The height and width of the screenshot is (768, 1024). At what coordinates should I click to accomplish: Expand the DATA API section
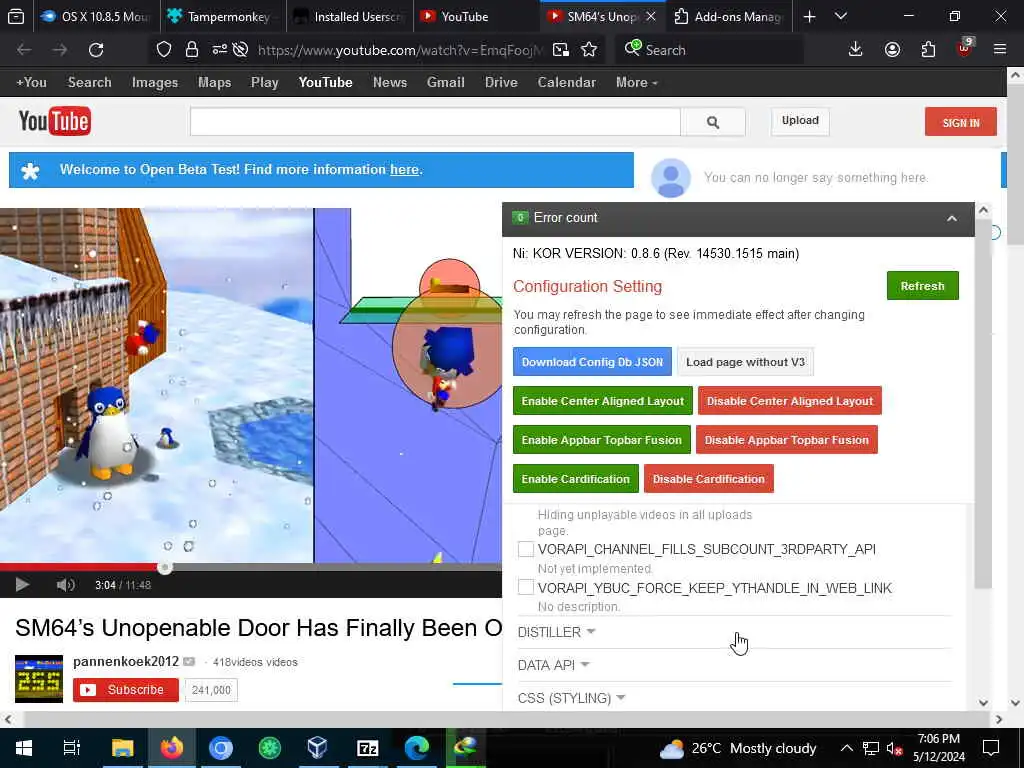click(x=554, y=665)
